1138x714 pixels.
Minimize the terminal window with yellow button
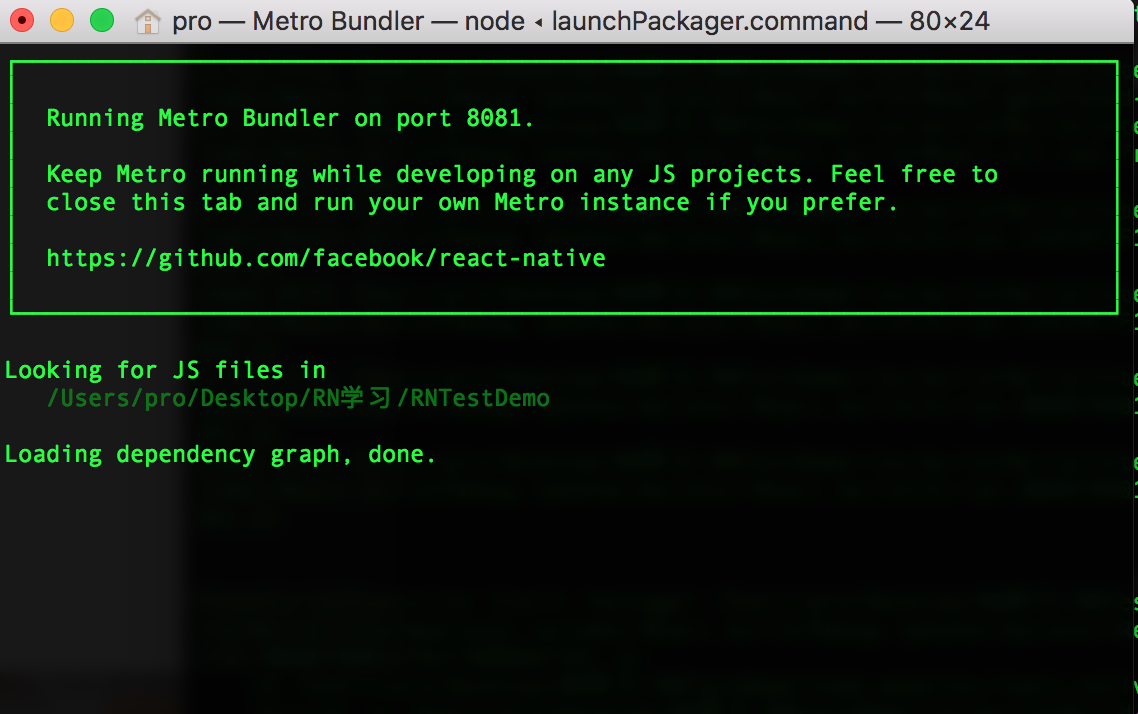tap(62, 20)
